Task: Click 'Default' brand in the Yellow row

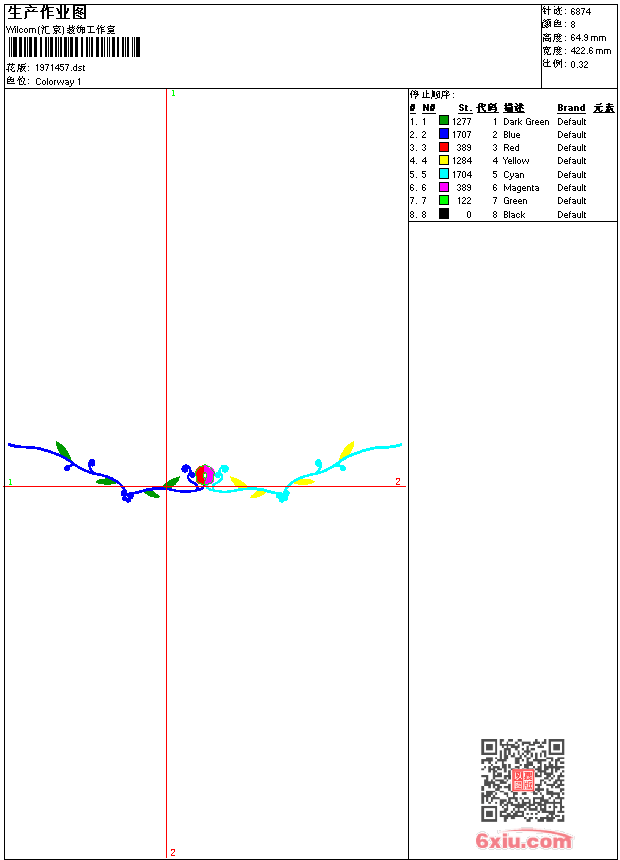Action: click(572, 161)
